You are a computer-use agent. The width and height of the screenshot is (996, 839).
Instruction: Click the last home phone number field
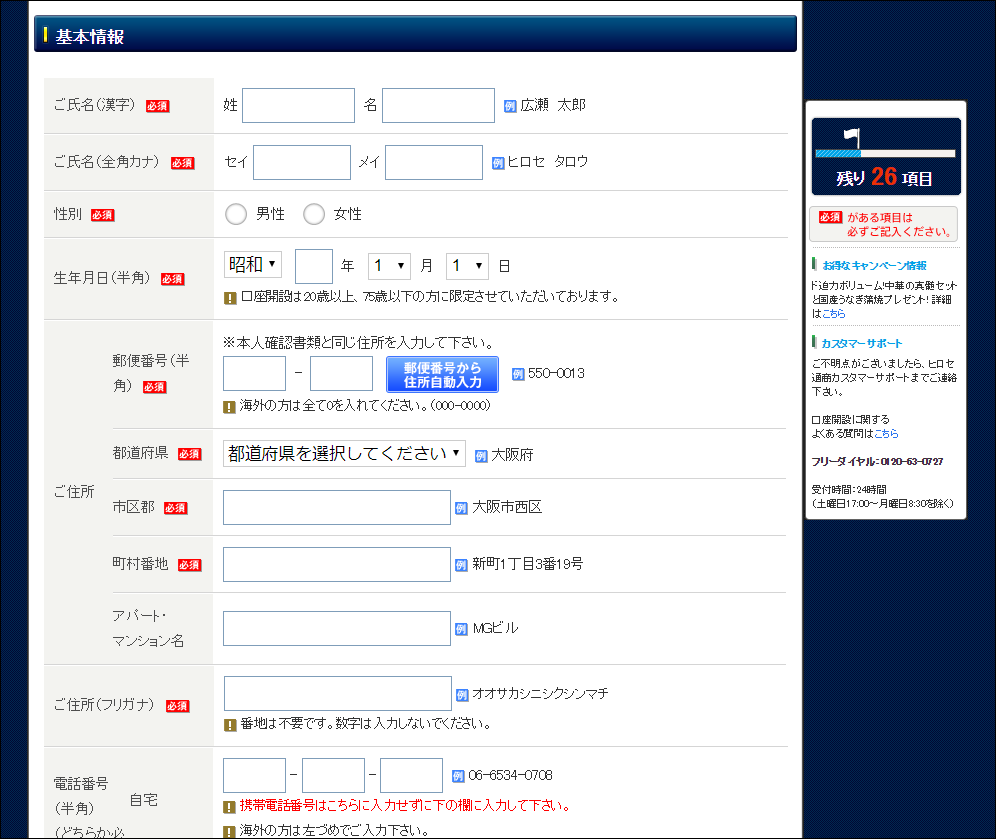coord(412,775)
